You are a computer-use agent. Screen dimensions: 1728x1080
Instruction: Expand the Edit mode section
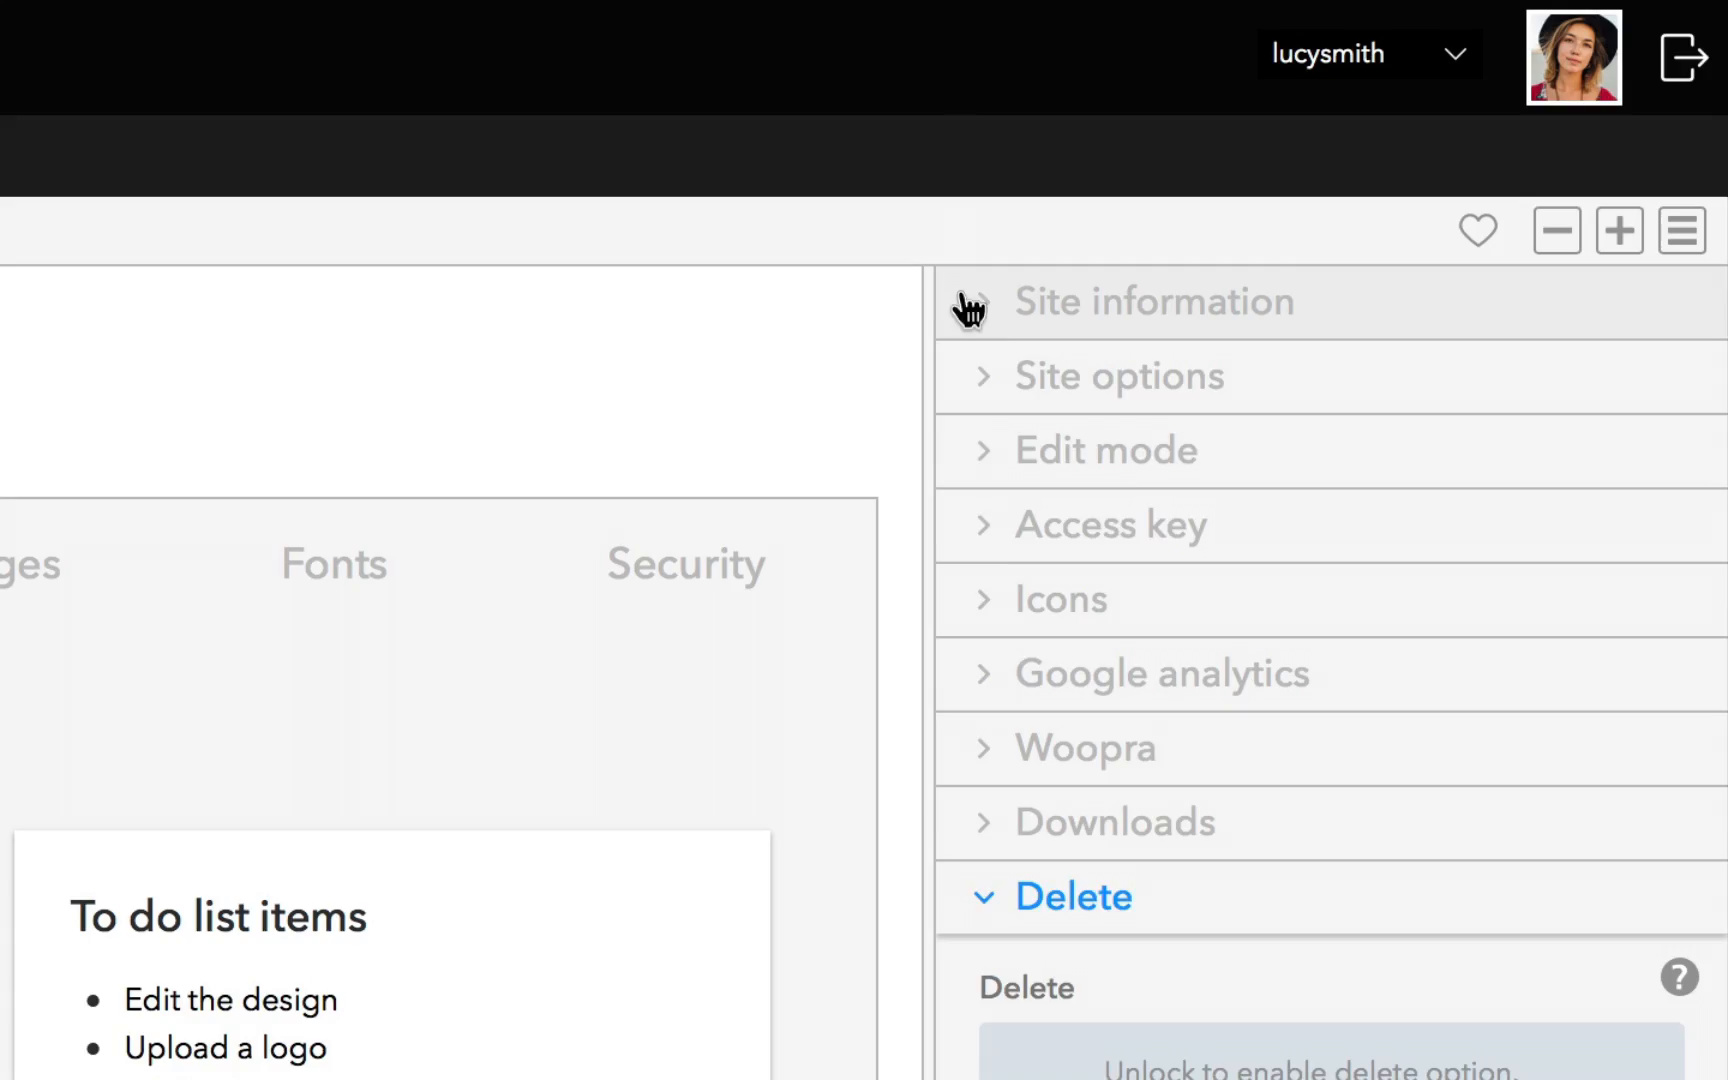[x=1332, y=451]
